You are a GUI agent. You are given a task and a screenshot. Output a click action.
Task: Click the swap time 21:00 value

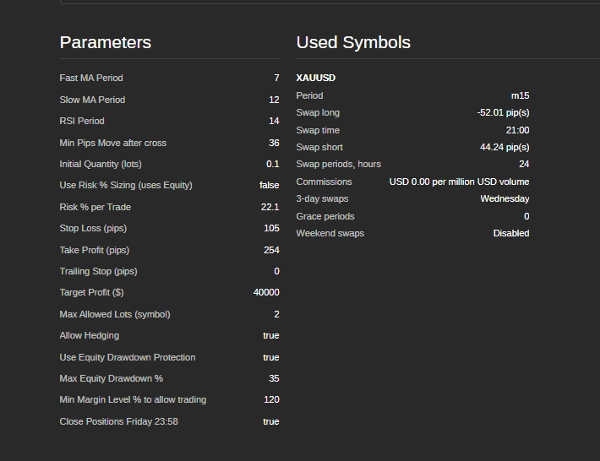pos(518,130)
